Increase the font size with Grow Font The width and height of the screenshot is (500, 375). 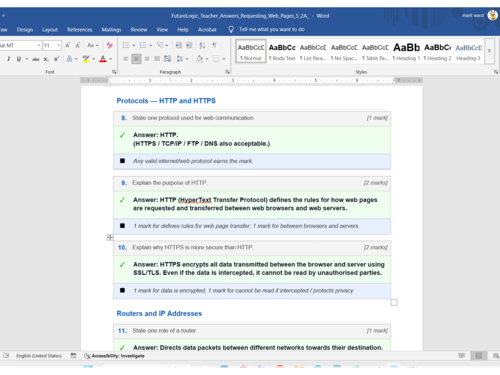tap(68, 45)
